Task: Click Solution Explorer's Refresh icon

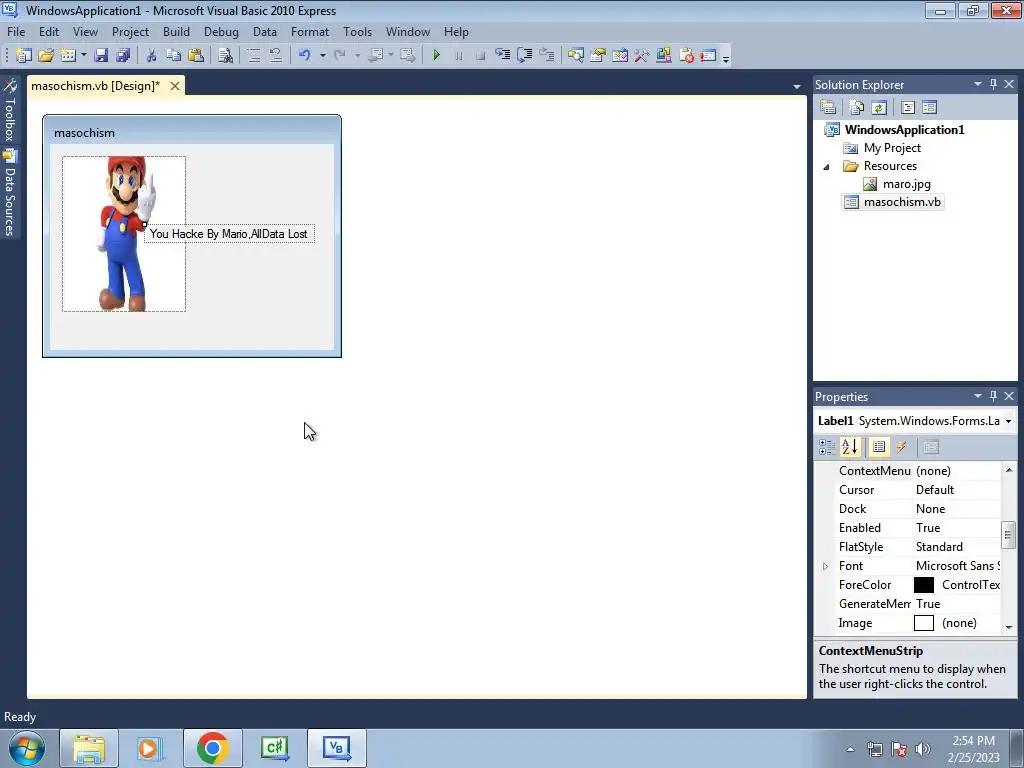Action: pos(878,107)
